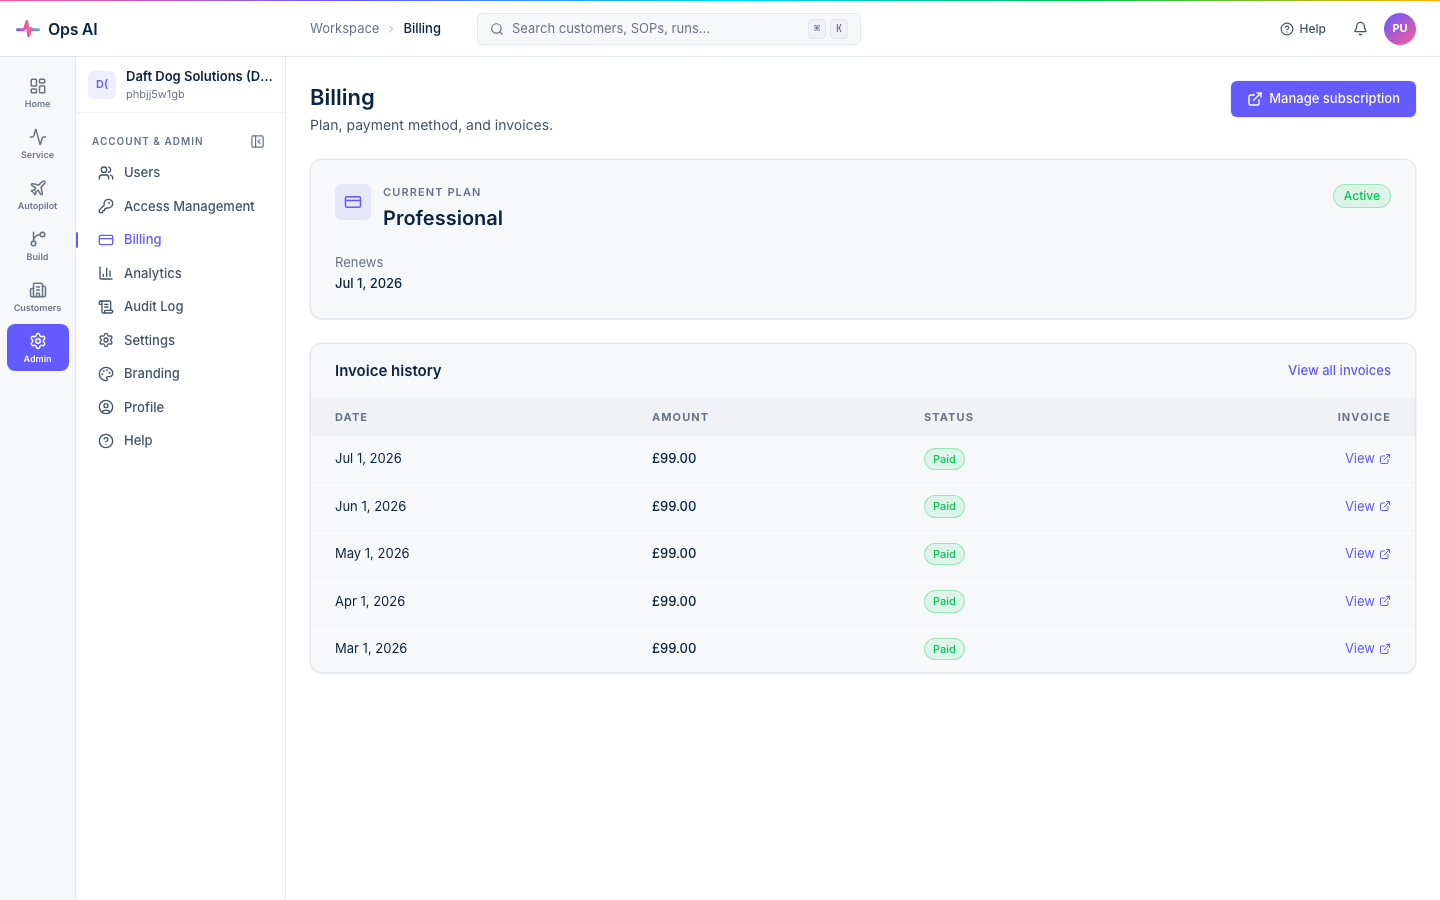Open external icon for Apr 1, 2026 invoice

coord(1385,602)
